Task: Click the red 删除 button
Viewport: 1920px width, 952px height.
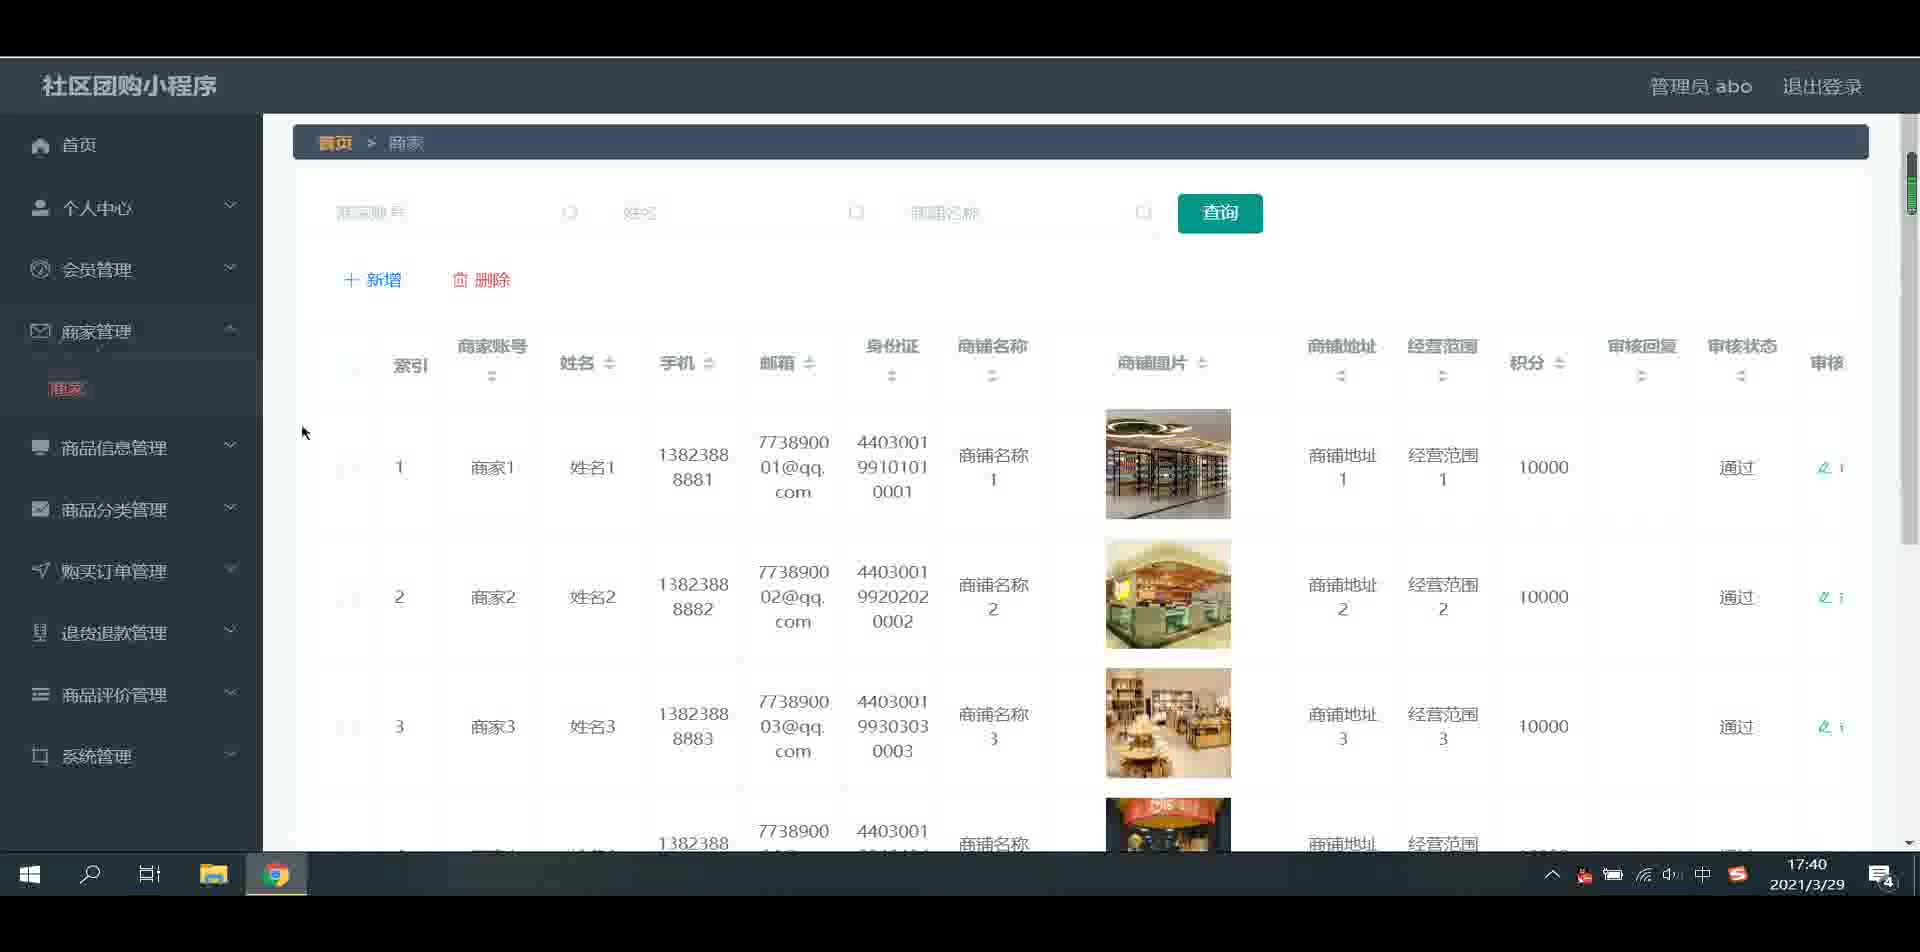Action: pyautogui.click(x=482, y=280)
